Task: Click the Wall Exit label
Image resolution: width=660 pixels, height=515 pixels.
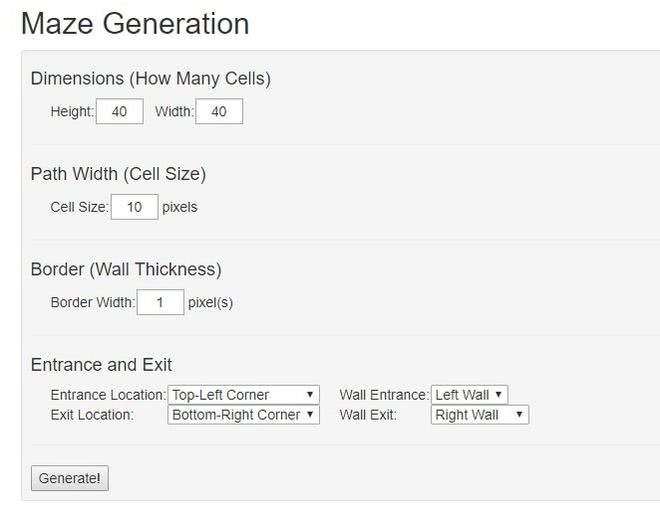Action: click(368, 415)
